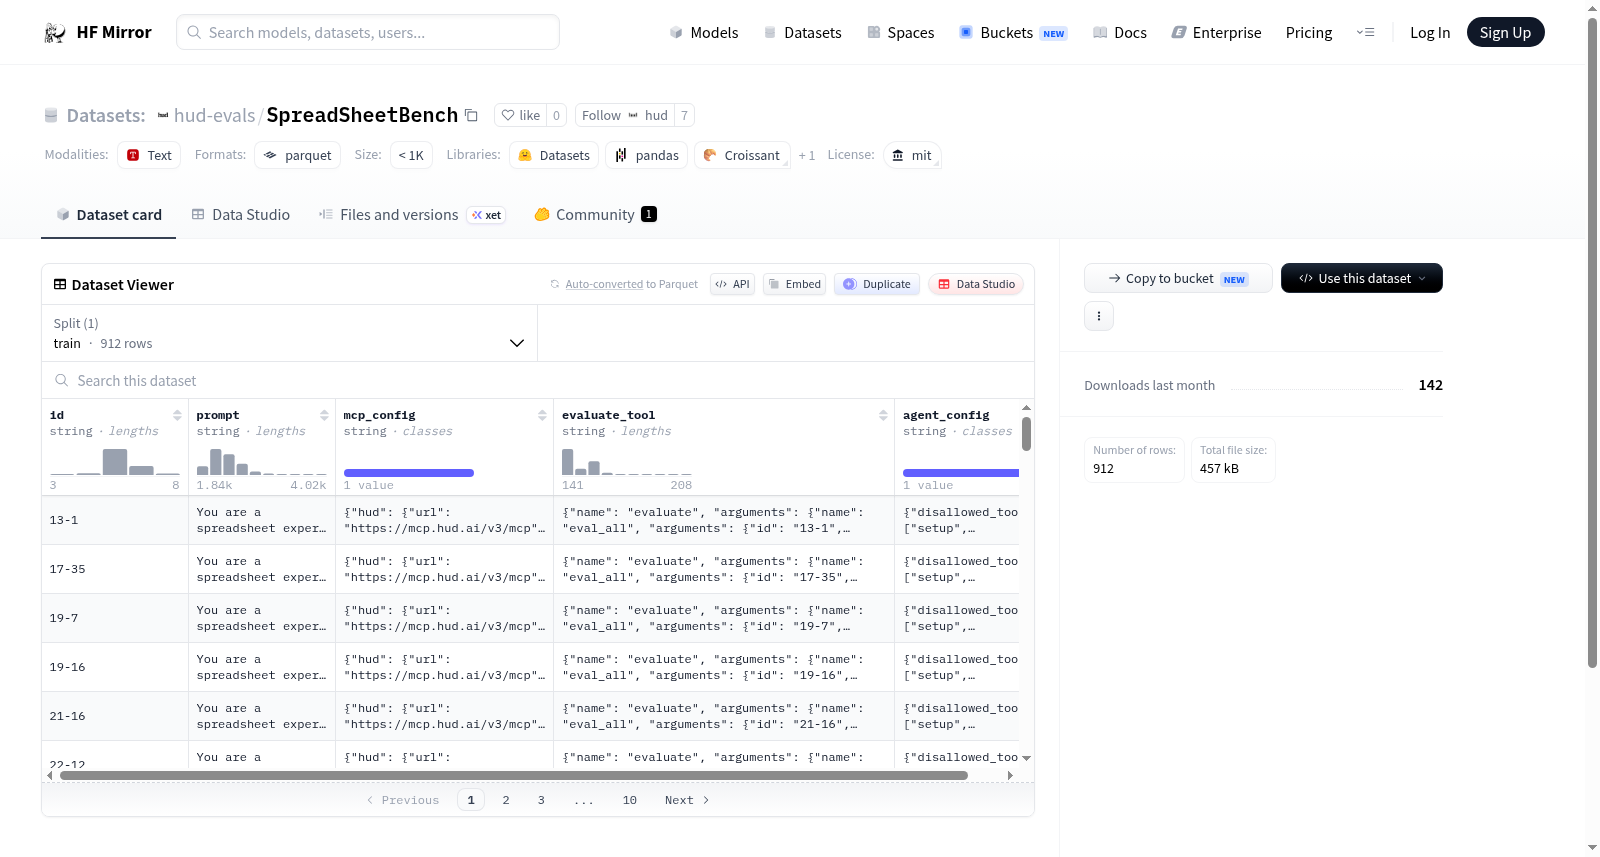
Task: Open Models in the top navigation
Action: pyautogui.click(x=704, y=32)
